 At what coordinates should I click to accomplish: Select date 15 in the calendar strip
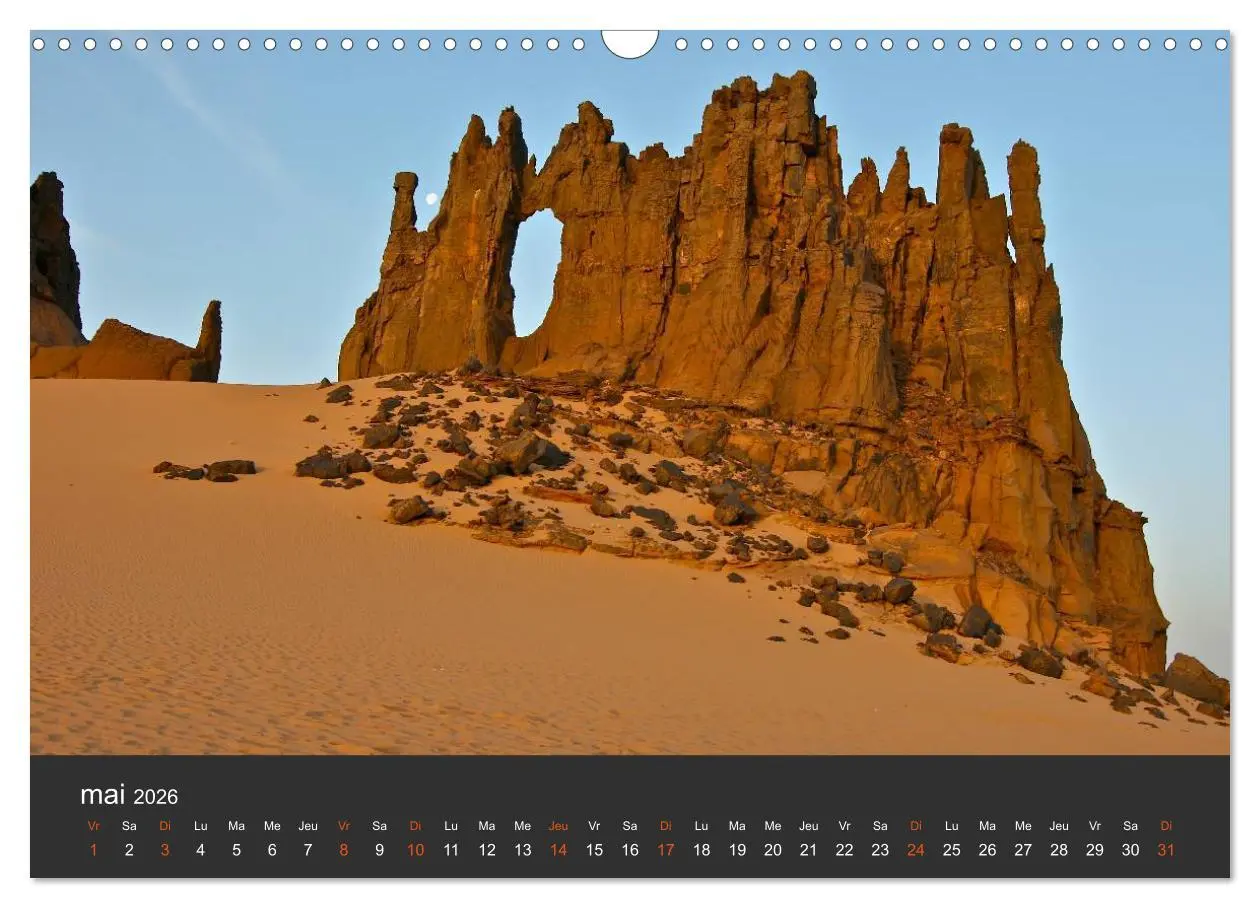coord(594,850)
